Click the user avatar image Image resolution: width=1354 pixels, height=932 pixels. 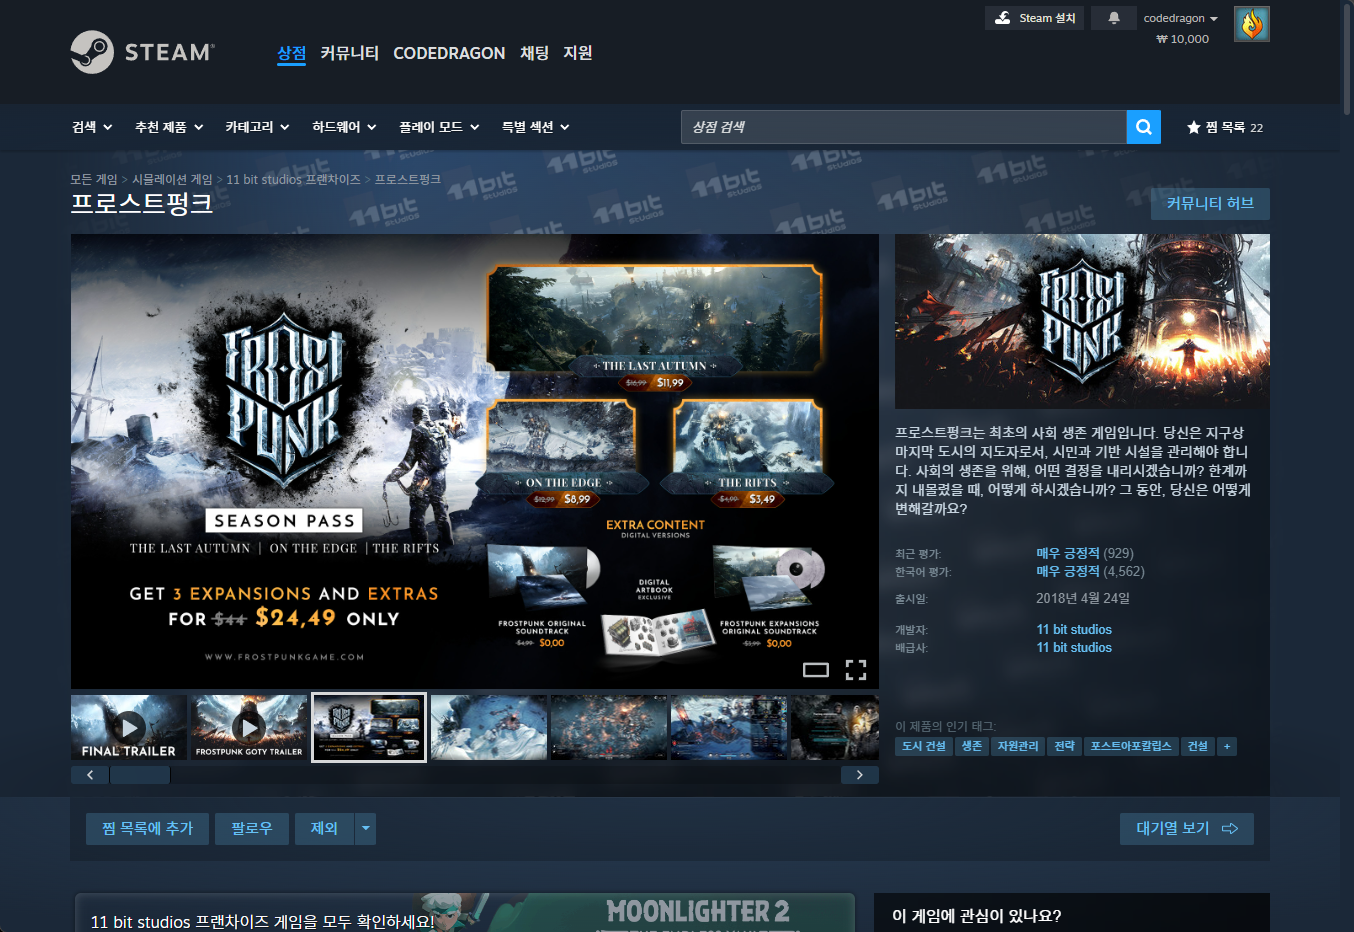click(1252, 24)
